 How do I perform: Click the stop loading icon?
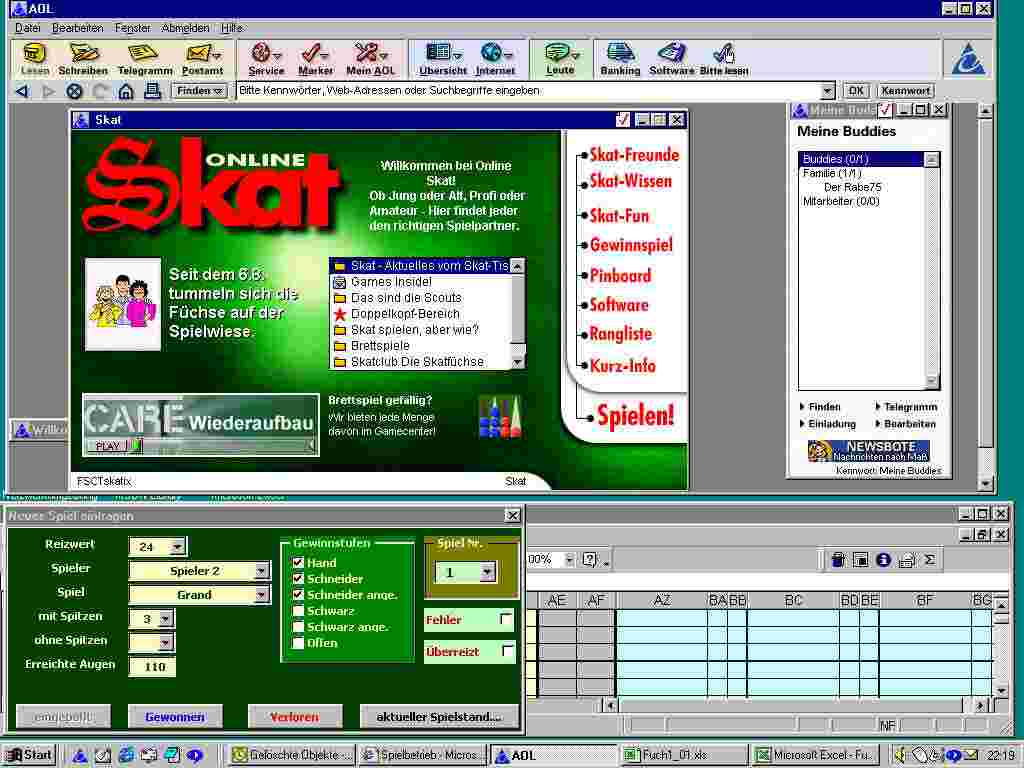74,91
